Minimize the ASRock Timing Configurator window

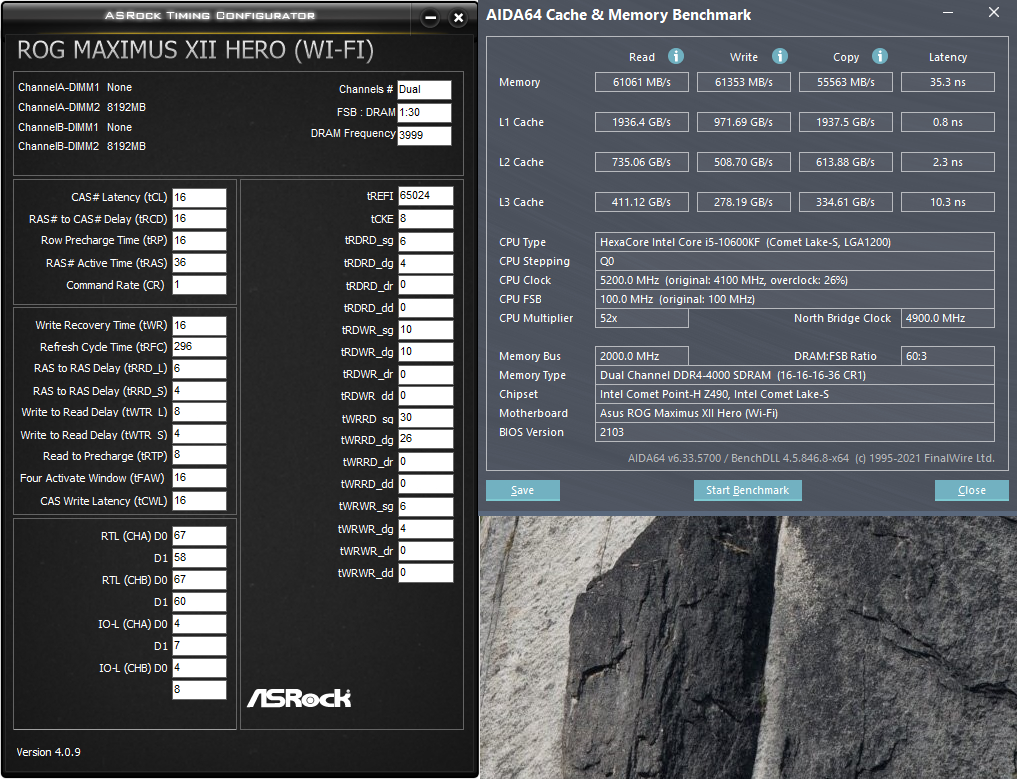pyautogui.click(x=430, y=18)
